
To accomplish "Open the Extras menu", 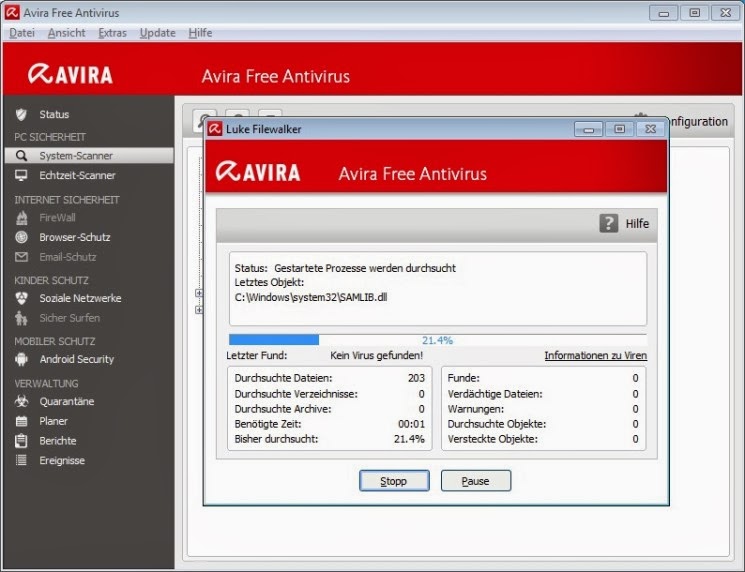I will [x=112, y=33].
